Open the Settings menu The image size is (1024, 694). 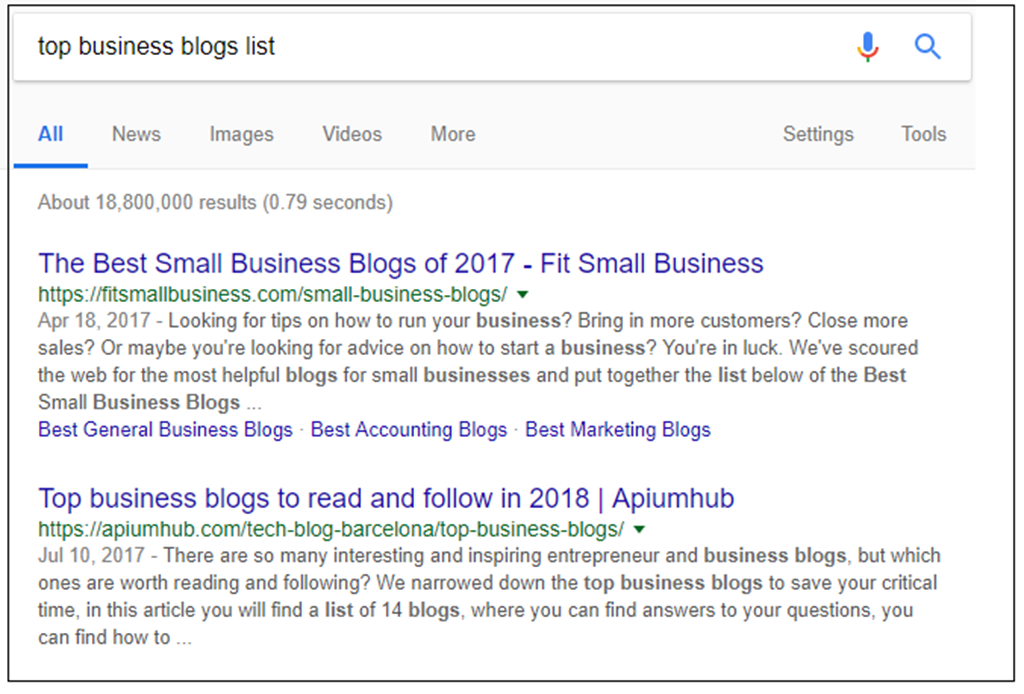[x=817, y=134]
